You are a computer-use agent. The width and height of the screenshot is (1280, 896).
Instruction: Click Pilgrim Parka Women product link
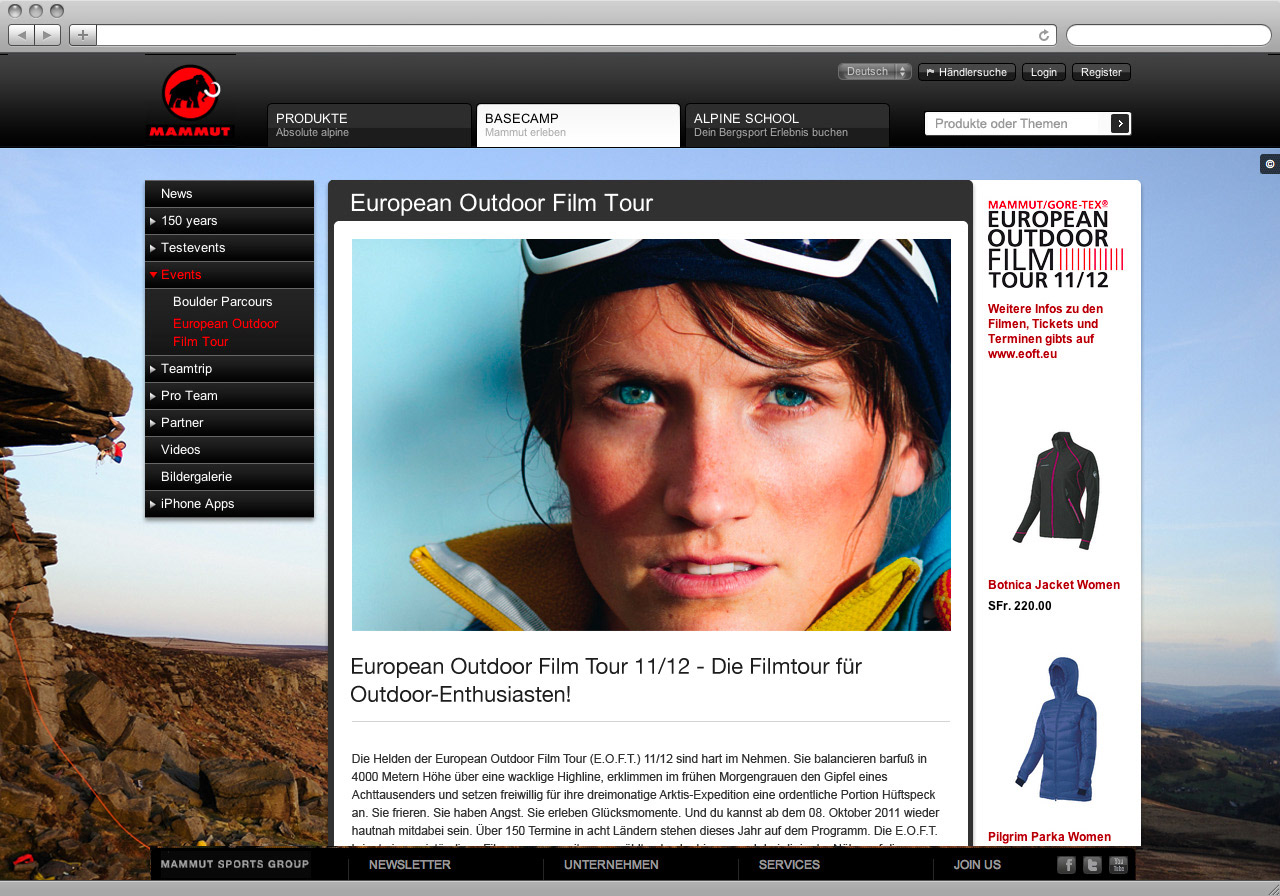pos(1049,837)
